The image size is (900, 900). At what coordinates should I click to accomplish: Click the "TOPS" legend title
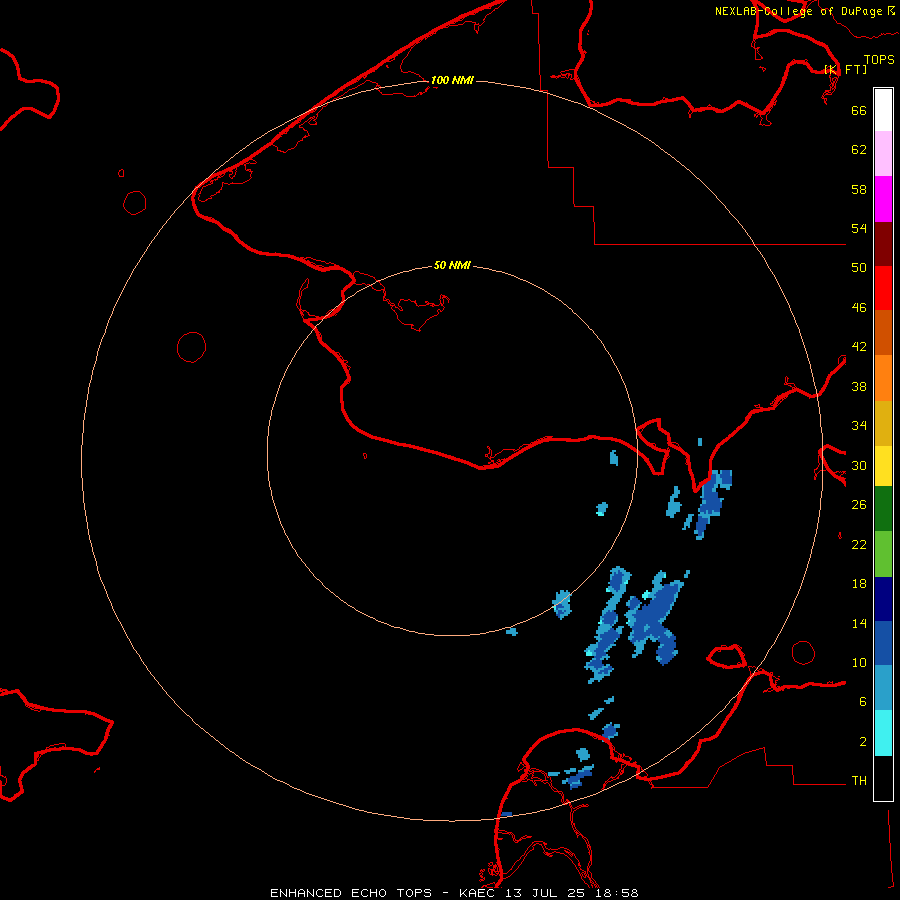coord(879,59)
